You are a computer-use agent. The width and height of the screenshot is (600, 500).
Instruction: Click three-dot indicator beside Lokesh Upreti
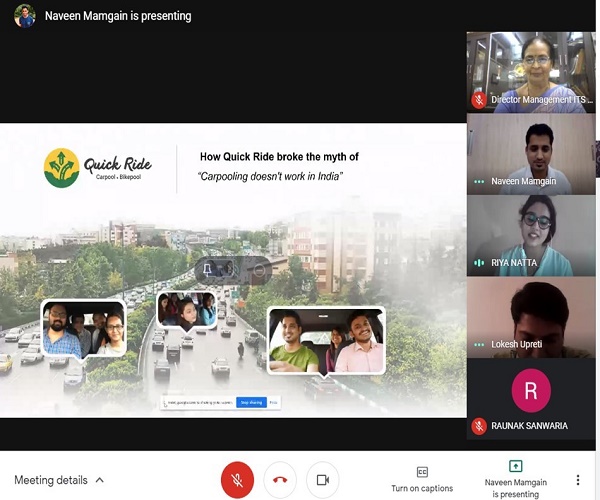pyautogui.click(x=479, y=345)
